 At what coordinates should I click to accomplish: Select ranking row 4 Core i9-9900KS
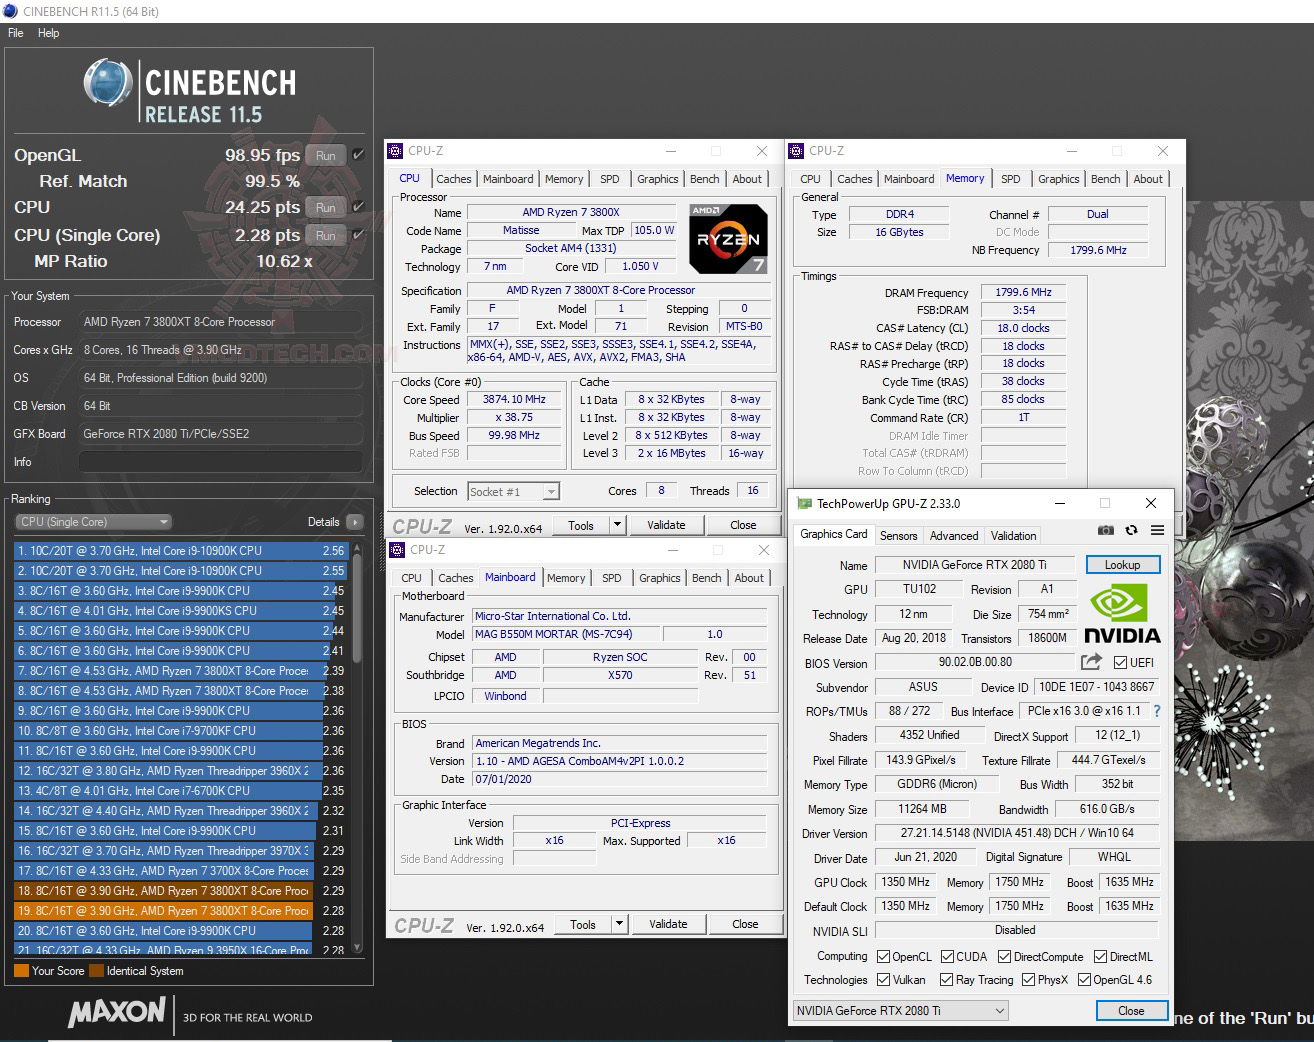[180, 611]
